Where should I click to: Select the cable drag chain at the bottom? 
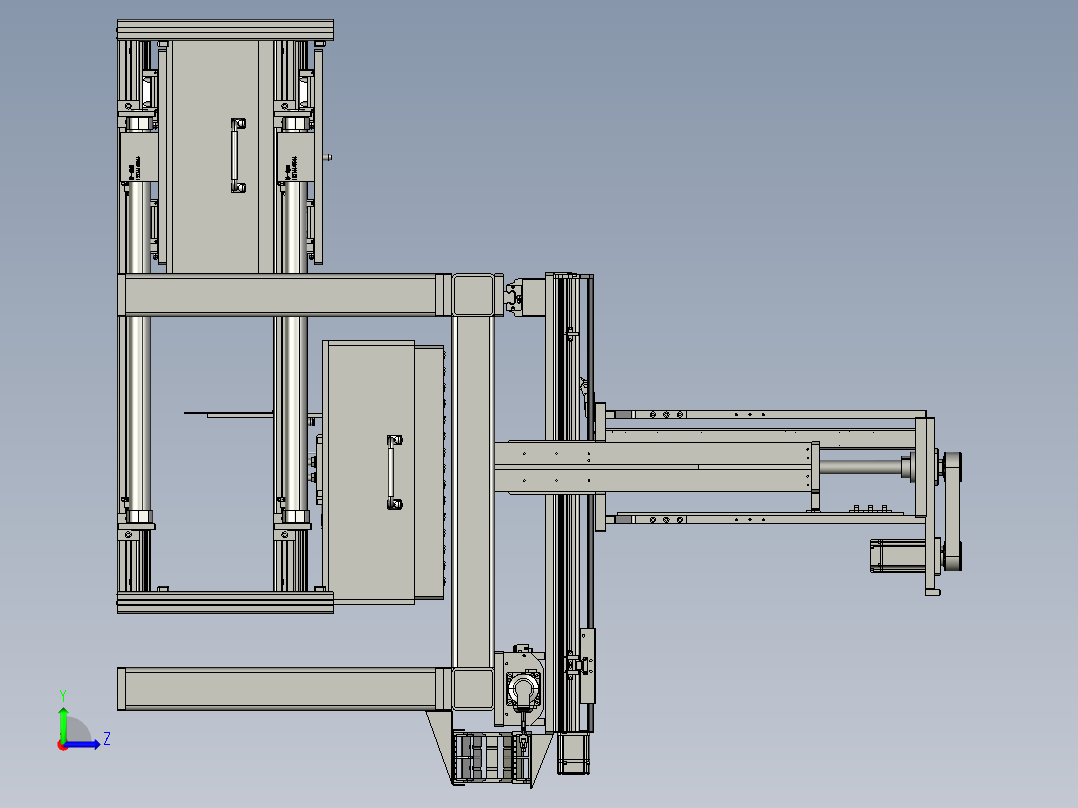pos(492,757)
